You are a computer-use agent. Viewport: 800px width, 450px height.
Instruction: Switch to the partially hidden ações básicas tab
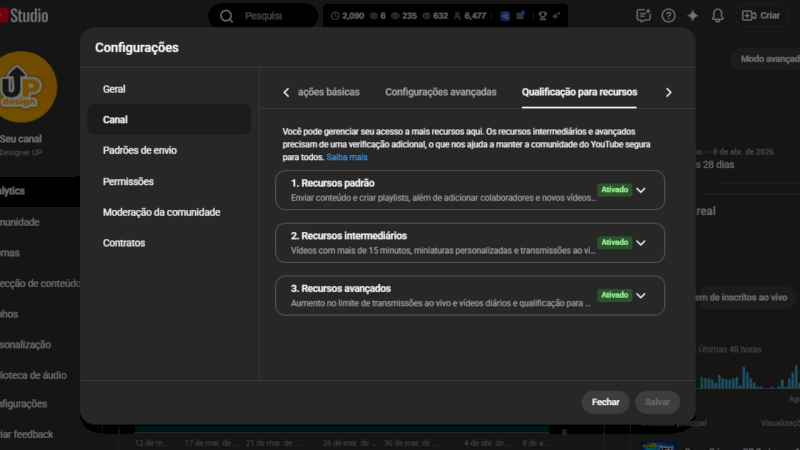tap(329, 92)
